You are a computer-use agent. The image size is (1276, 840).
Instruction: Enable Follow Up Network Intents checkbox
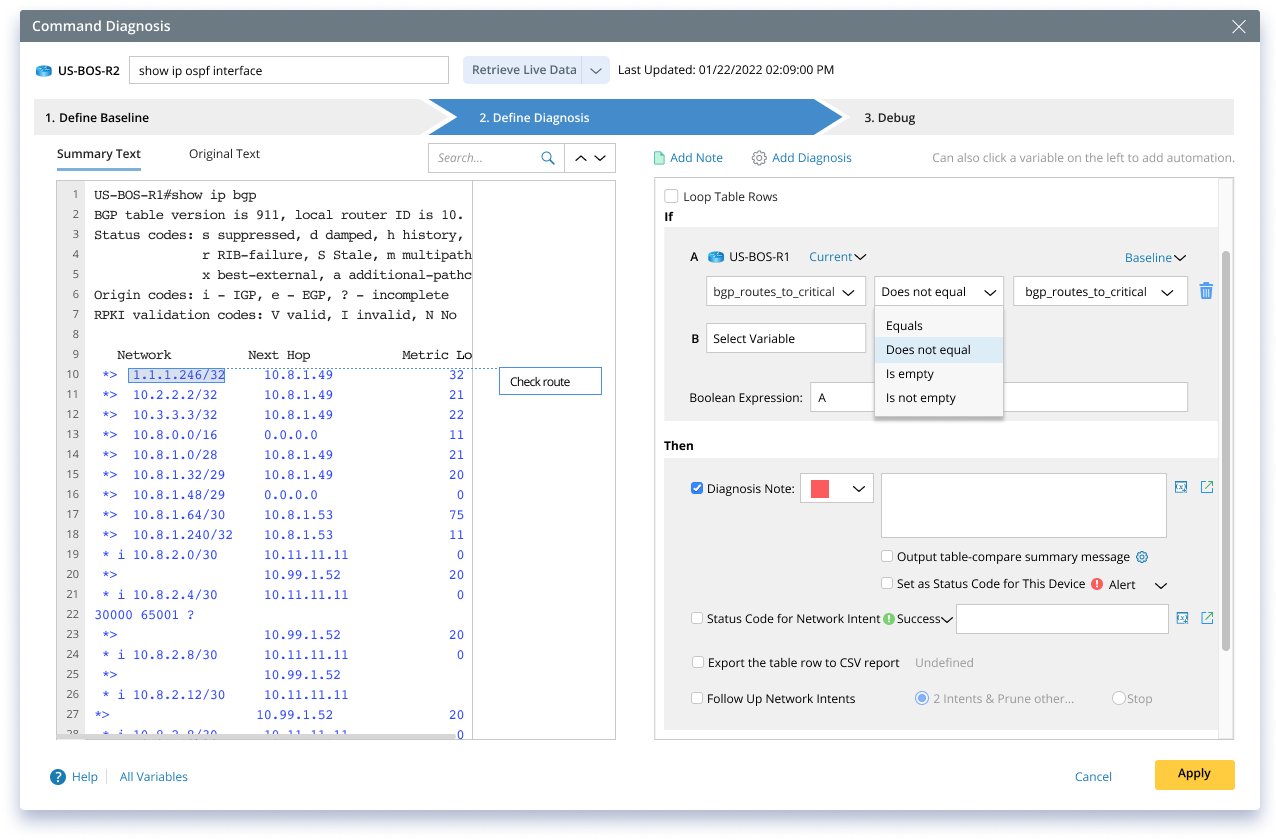click(698, 699)
